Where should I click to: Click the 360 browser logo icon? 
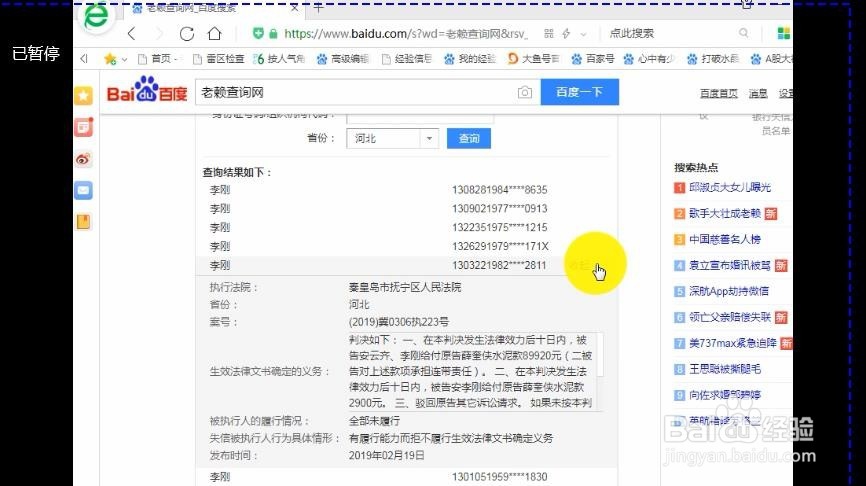(96, 17)
